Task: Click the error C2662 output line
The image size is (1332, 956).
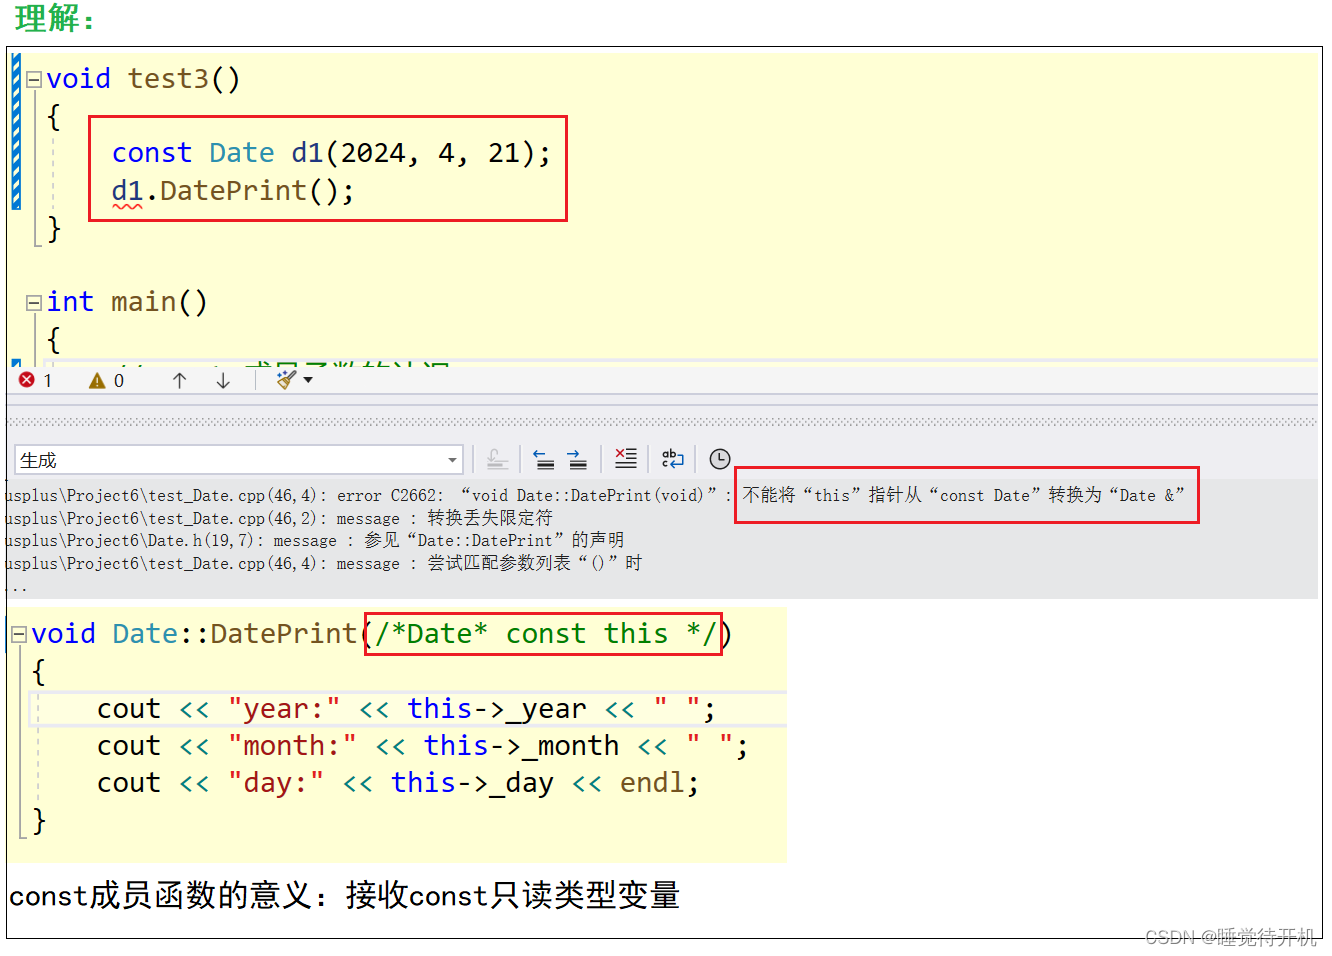Action: (596, 495)
